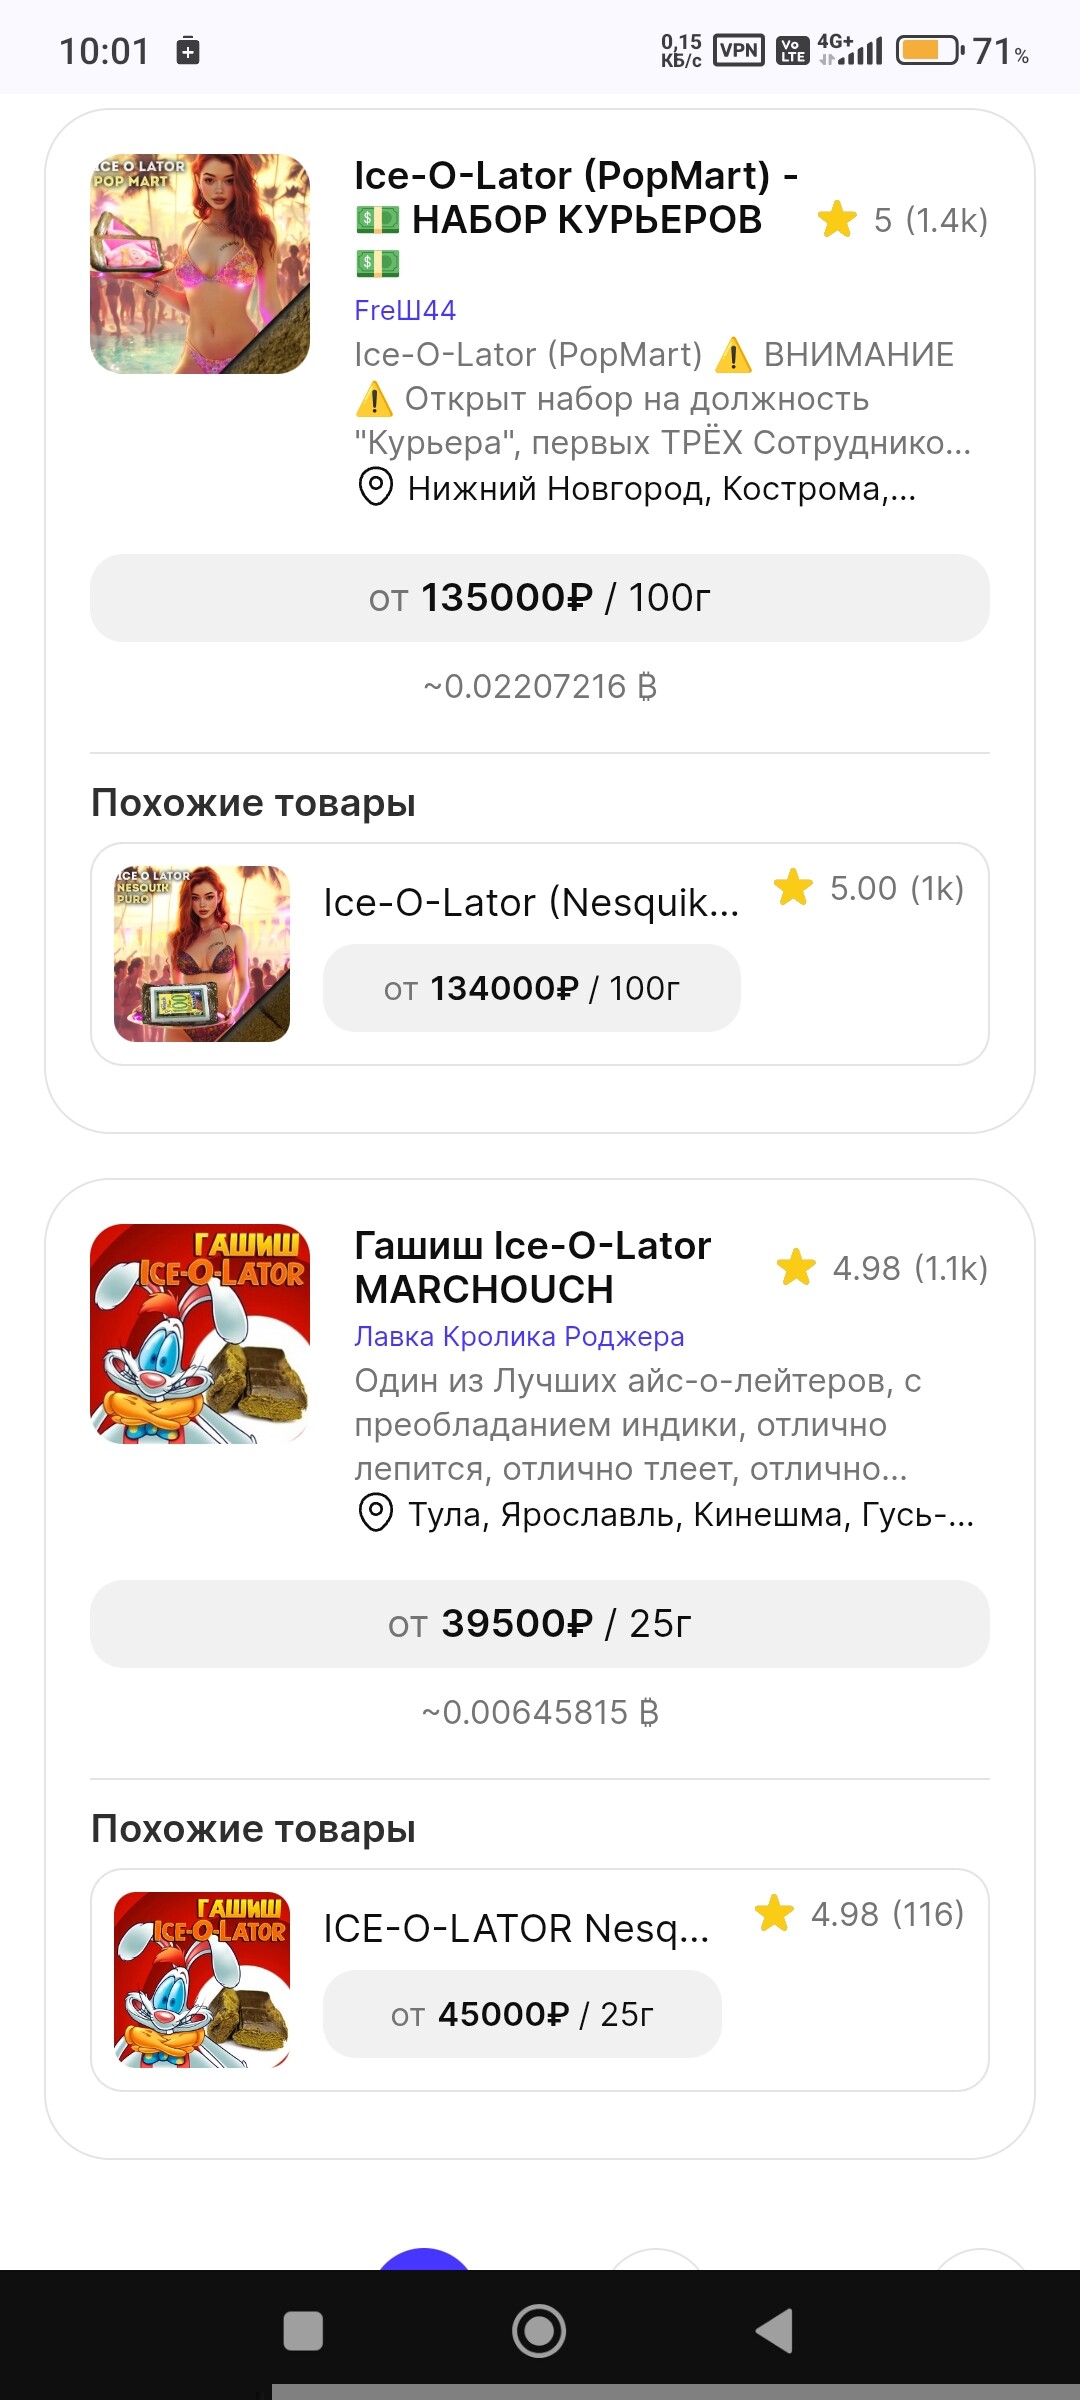The width and height of the screenshot is (1080, 2400).
Task: Tap the location pin next to Нижний Новгород
Action: click(x=375, y=488)
